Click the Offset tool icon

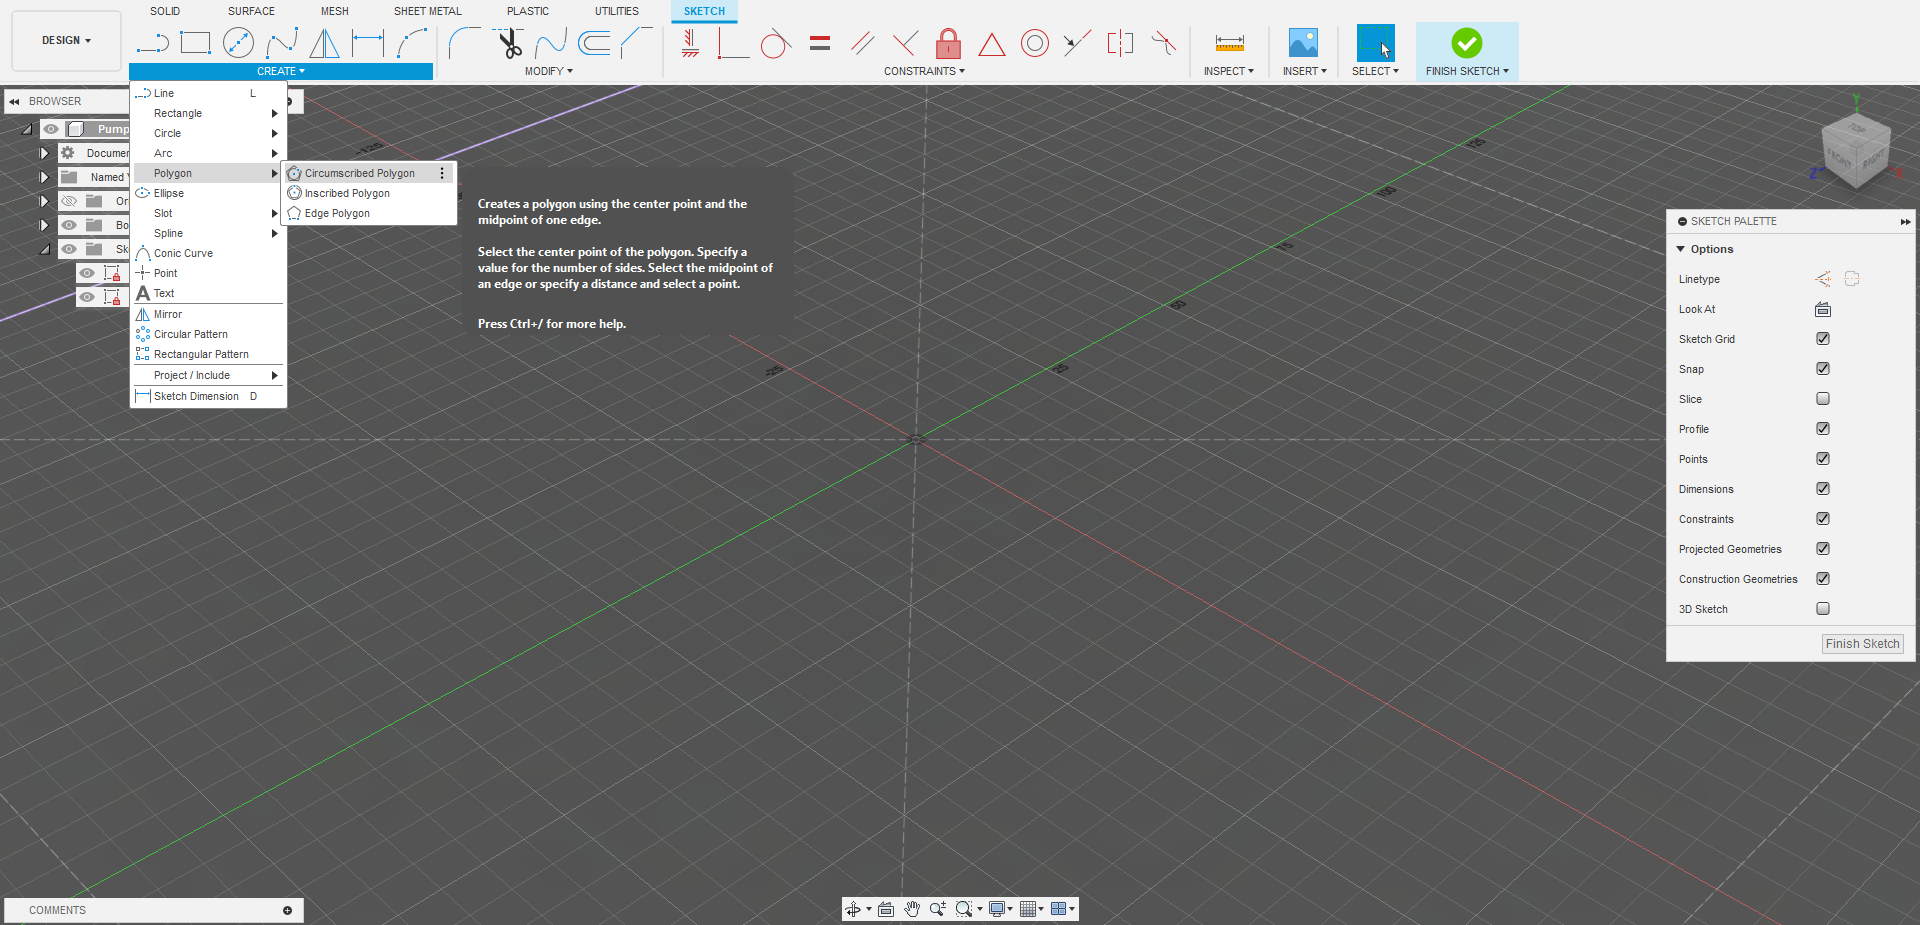tap(594, 43)
